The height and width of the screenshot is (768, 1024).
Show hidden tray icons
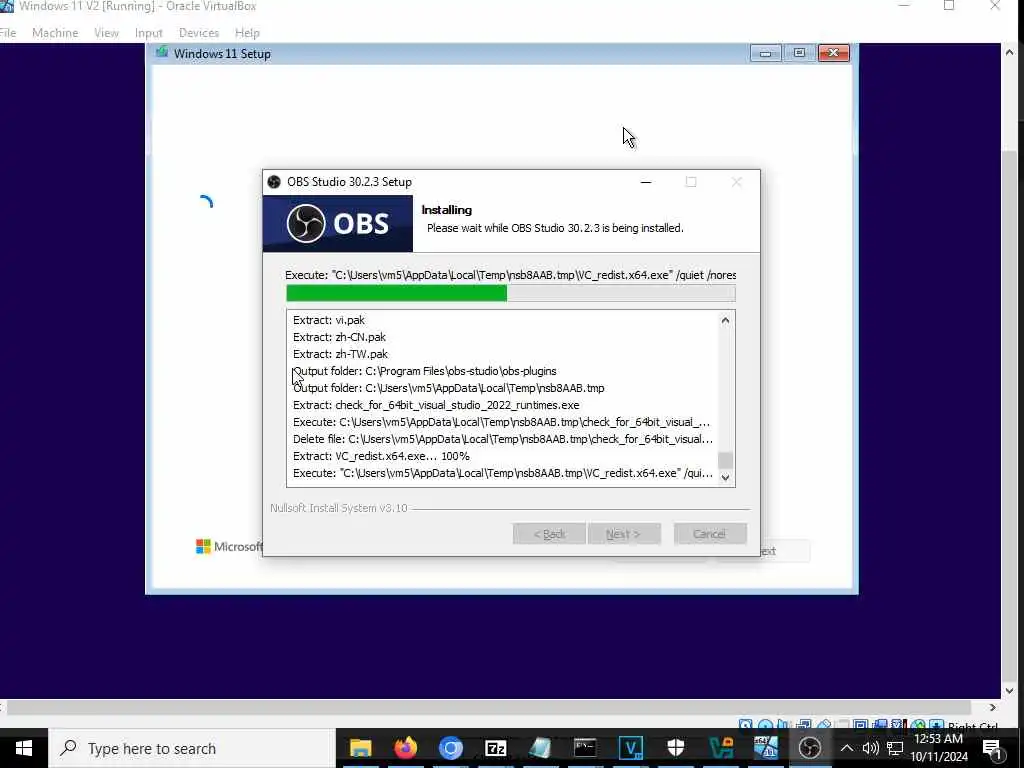846,748
